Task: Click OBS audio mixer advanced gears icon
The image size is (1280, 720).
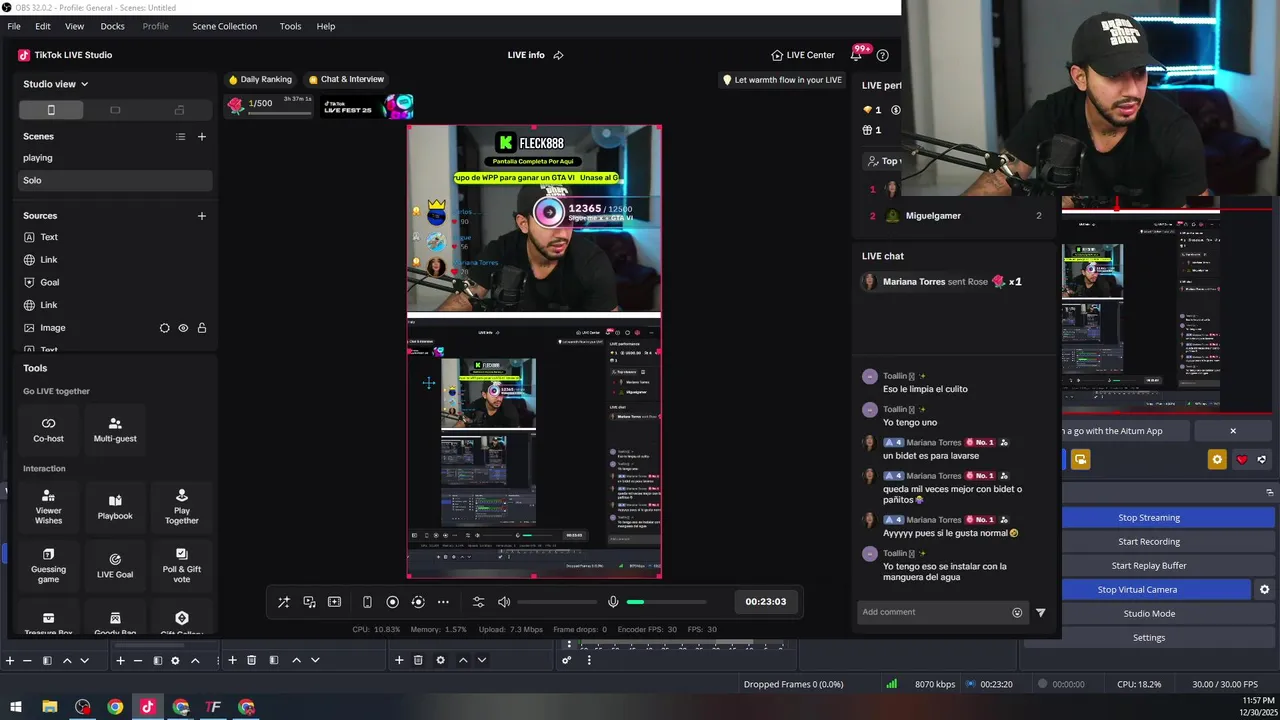Action: (x=567, y=660)
